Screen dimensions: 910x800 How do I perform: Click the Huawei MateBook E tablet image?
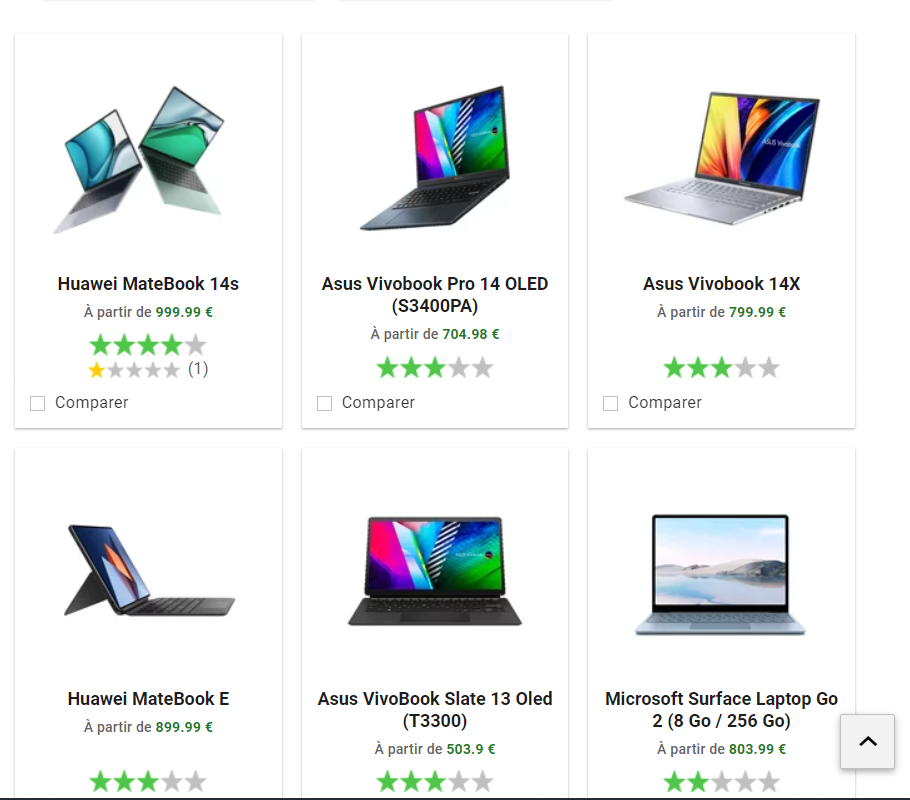pyautogui.click(x=149, y=570)
